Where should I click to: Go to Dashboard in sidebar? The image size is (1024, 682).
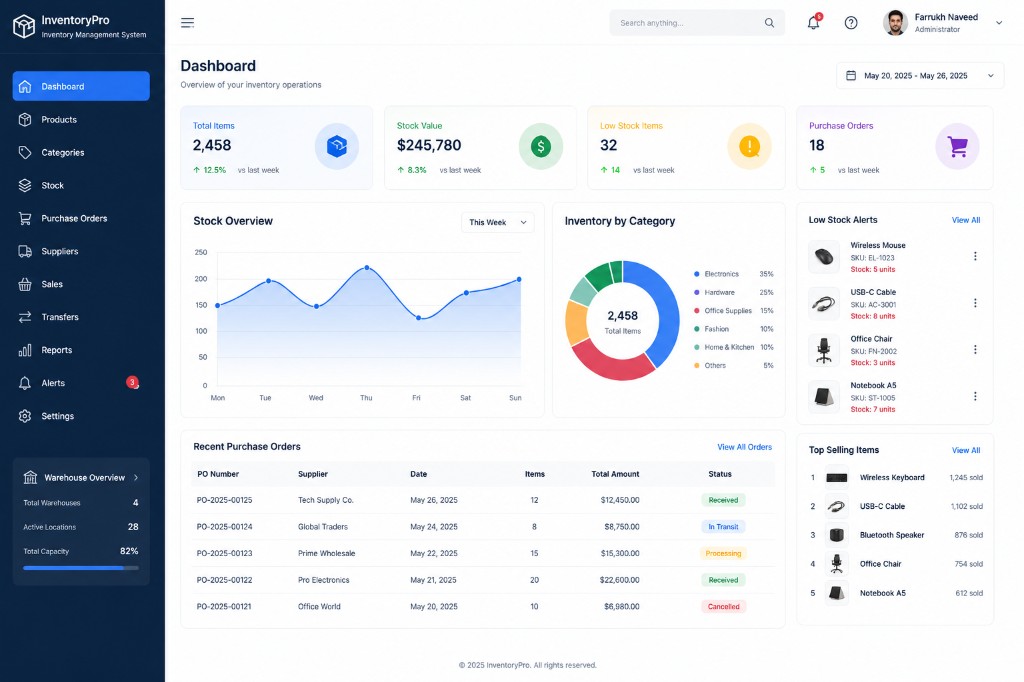pos(81,86)
